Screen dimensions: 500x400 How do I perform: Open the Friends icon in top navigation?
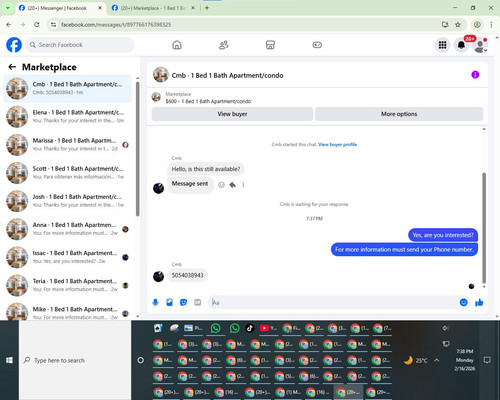pyautogui.click(x=223, y=45)
